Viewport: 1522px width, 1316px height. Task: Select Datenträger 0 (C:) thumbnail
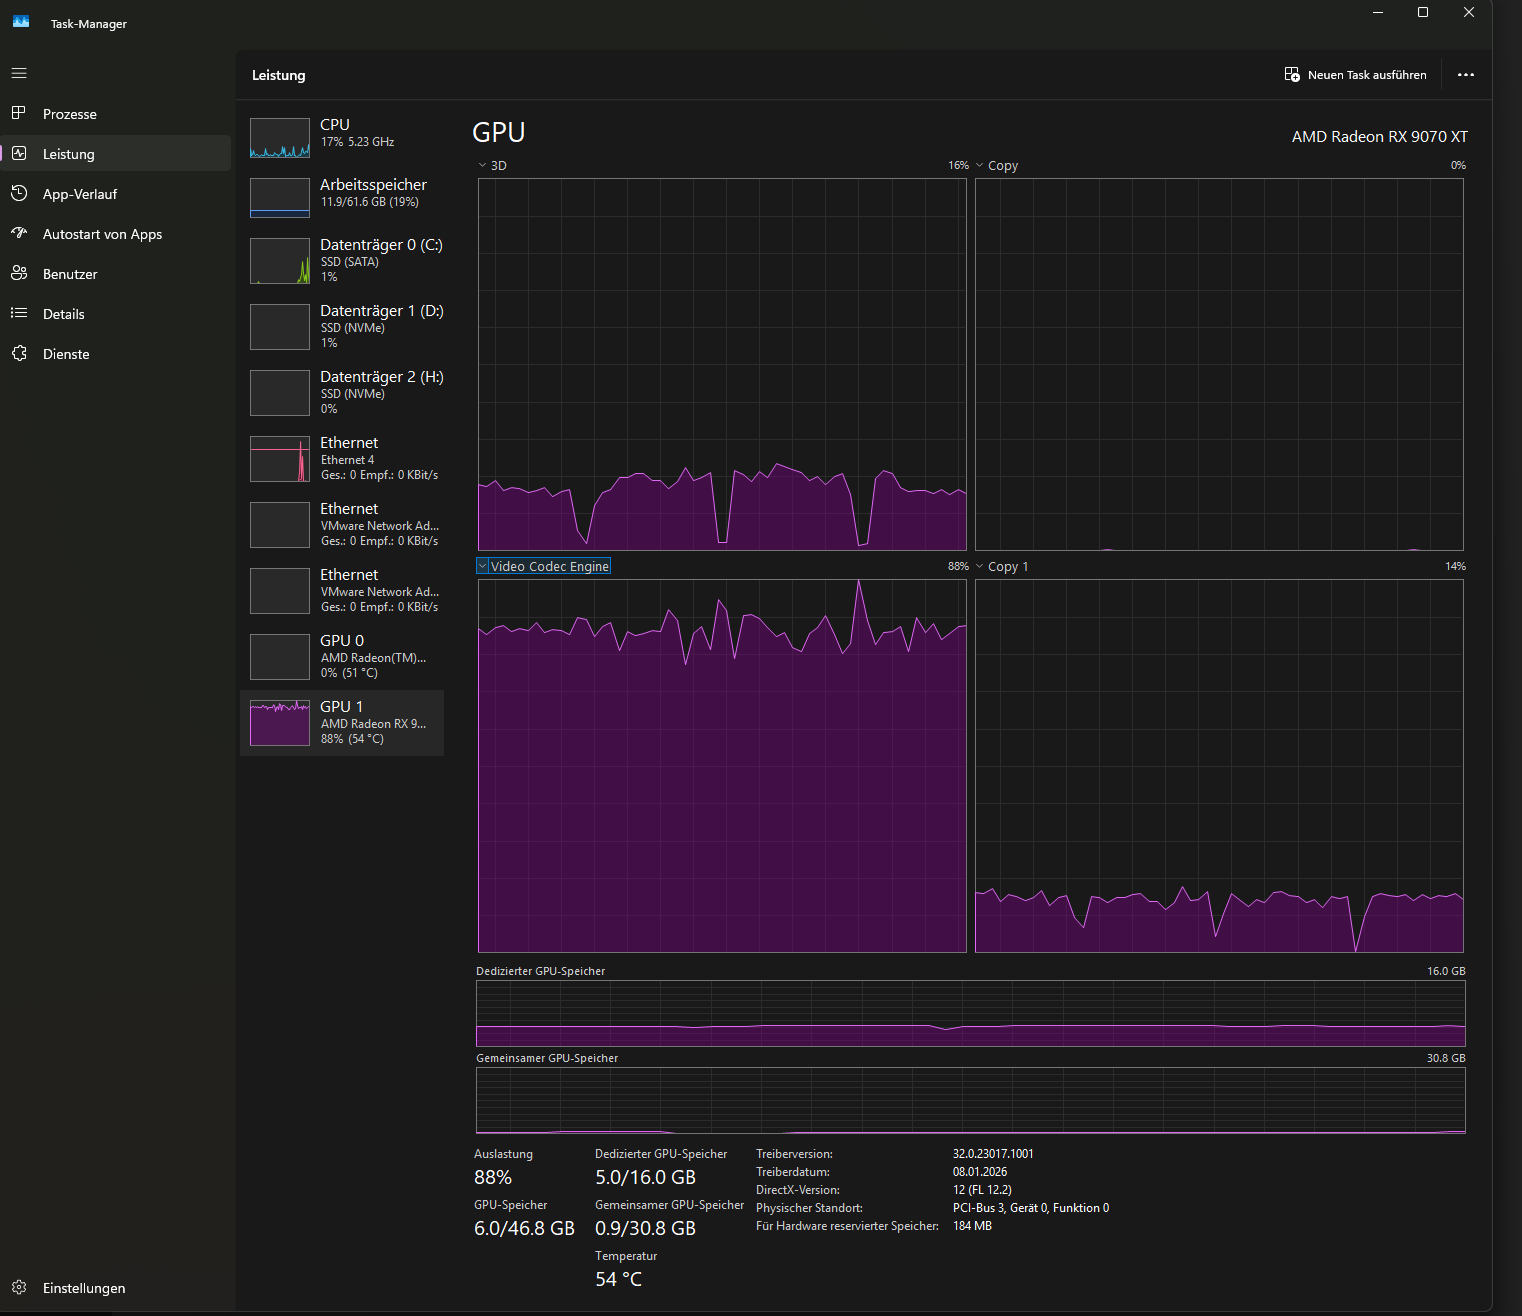(280, 261)
